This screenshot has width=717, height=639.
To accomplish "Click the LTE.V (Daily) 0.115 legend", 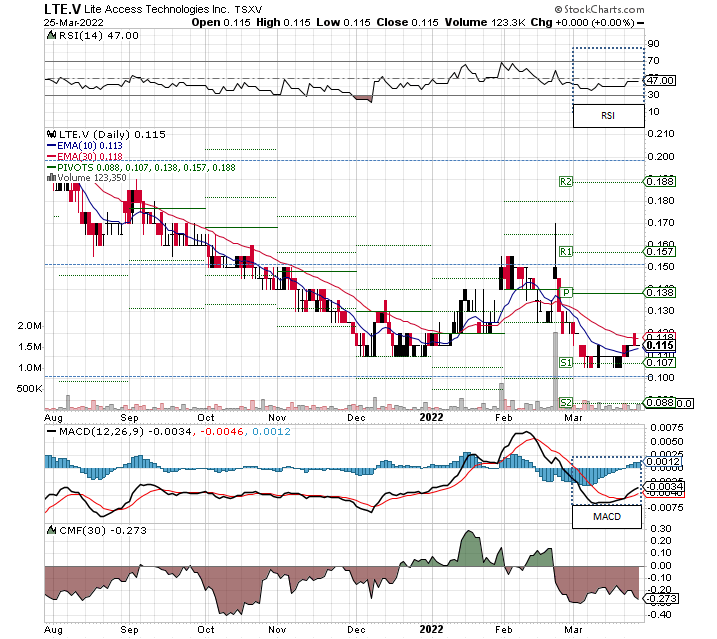I will pyautogui.click(x=112, y=134).
